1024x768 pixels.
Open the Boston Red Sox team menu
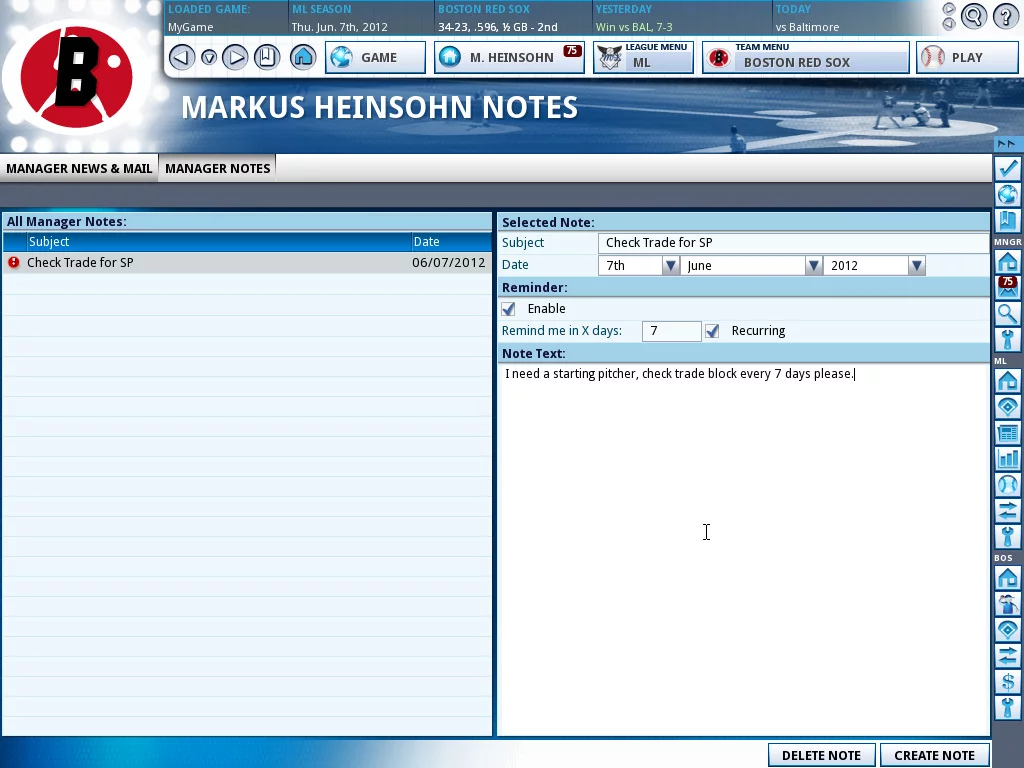(x=806, y=57)
